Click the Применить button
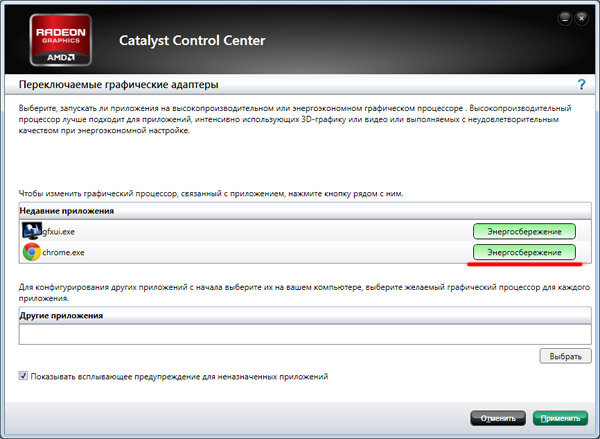This screenshot has width=600, height=439. point(560,418)
